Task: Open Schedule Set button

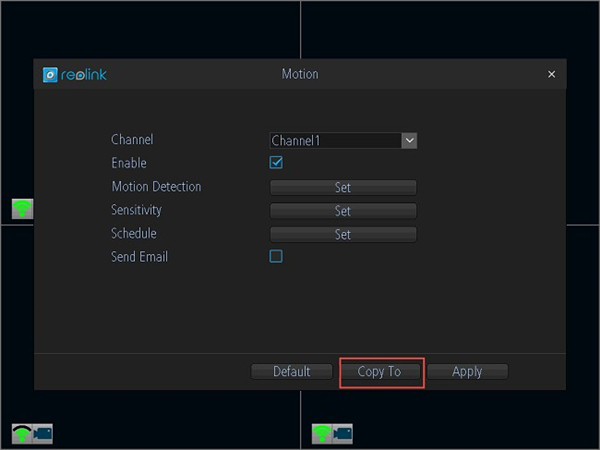Action: coord(343,234)
